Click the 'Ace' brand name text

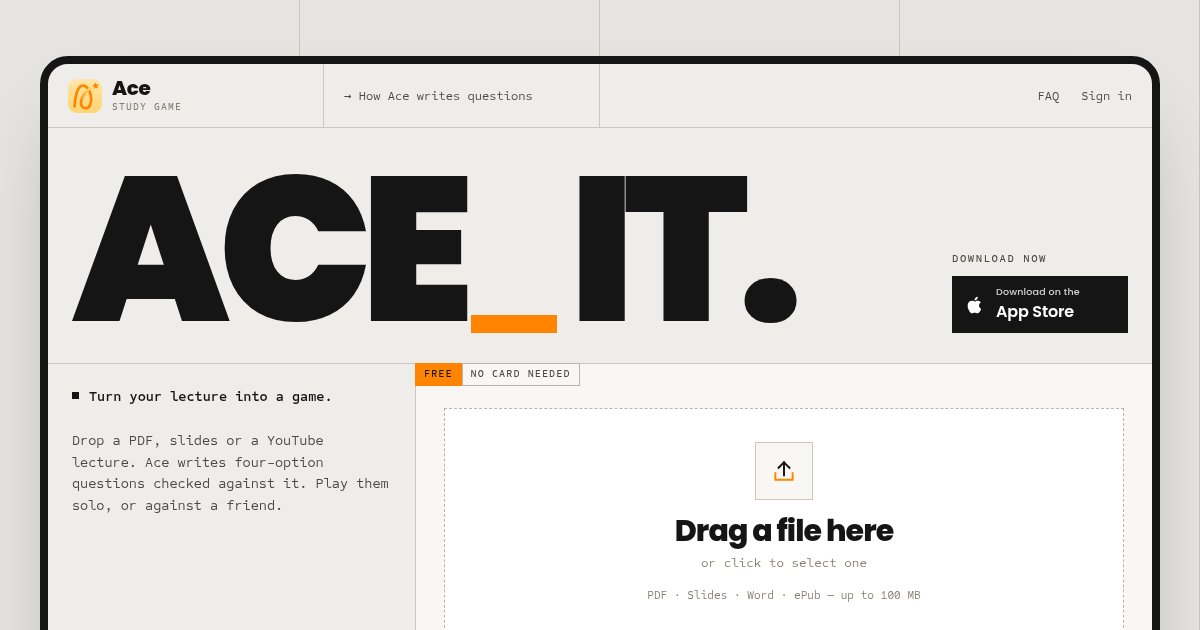click(x=131, y=88)
